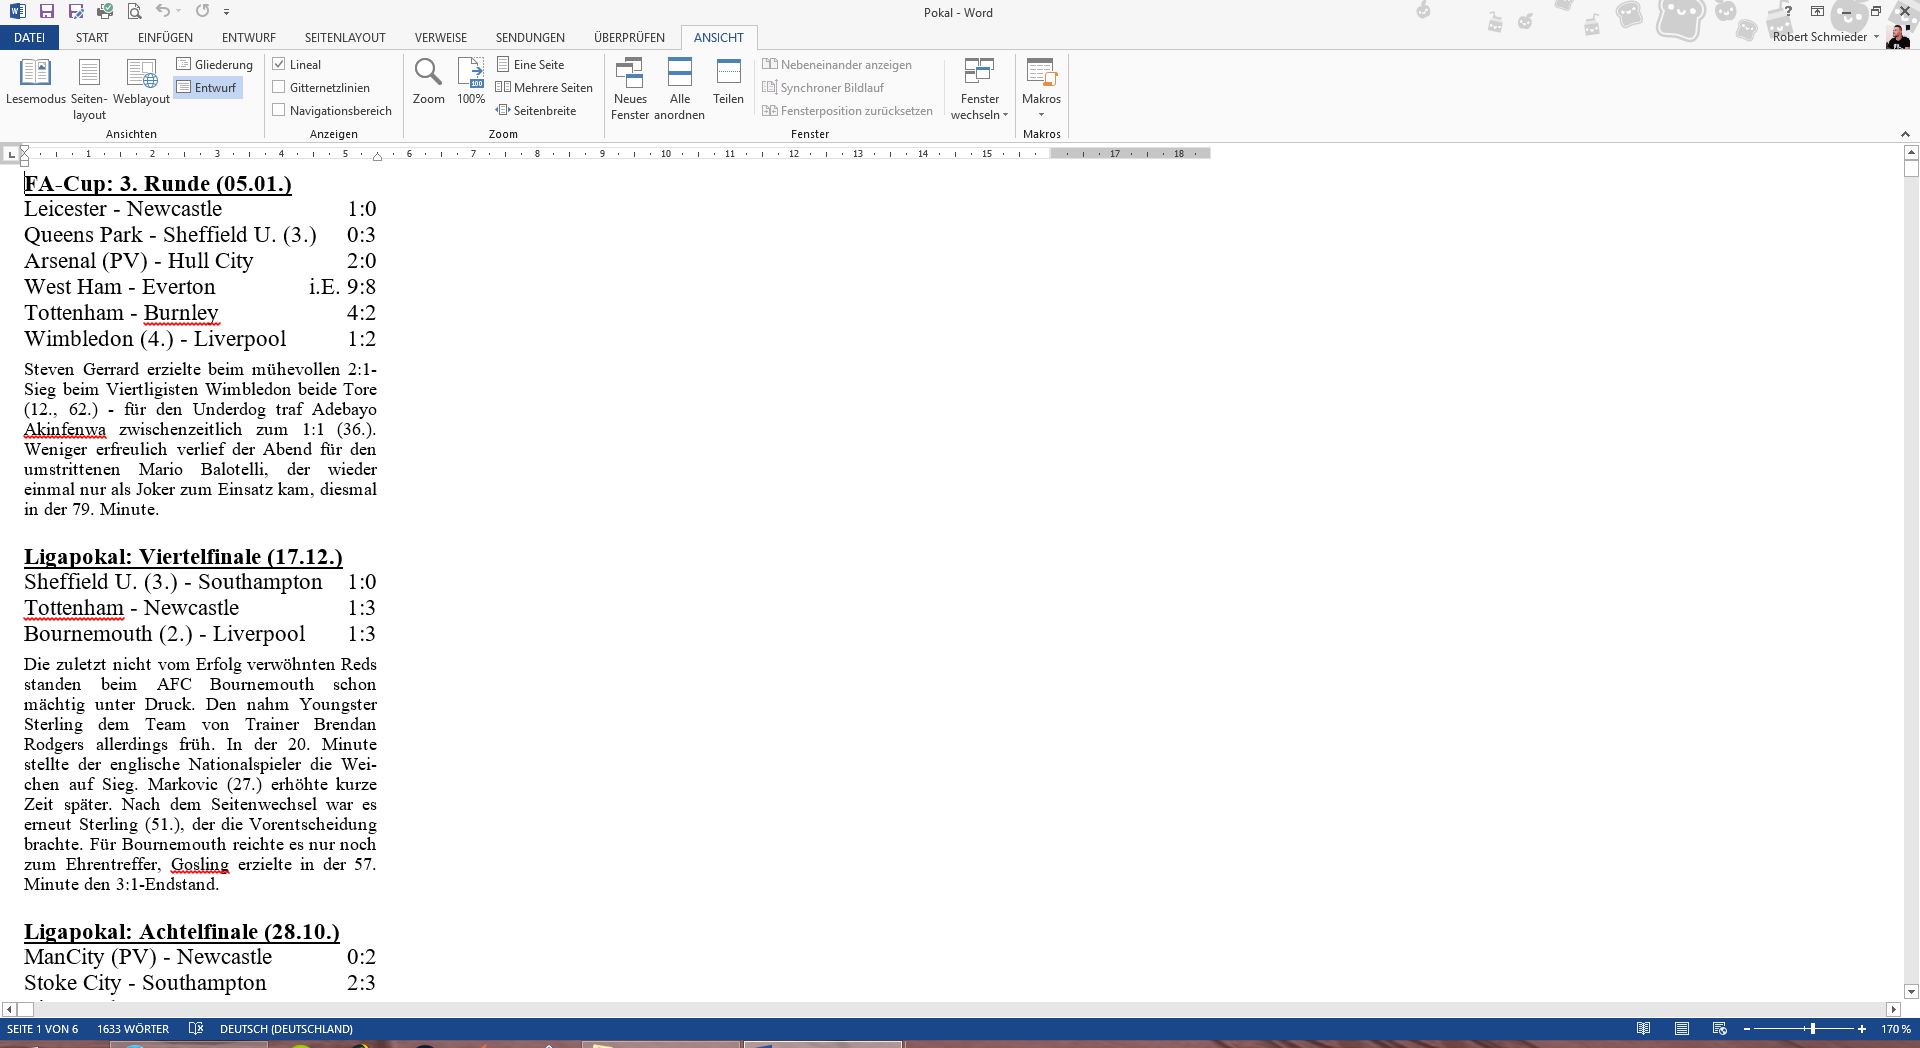Click the Save As icon with pencil
This screenshot has height=1048, width=1920.
tap(76, 12)
